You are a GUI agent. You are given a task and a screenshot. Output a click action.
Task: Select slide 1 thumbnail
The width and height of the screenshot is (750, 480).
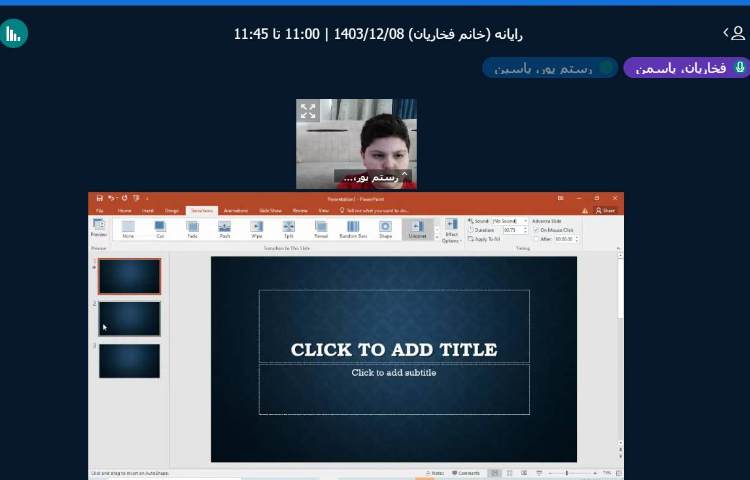[x=129, y=276]
